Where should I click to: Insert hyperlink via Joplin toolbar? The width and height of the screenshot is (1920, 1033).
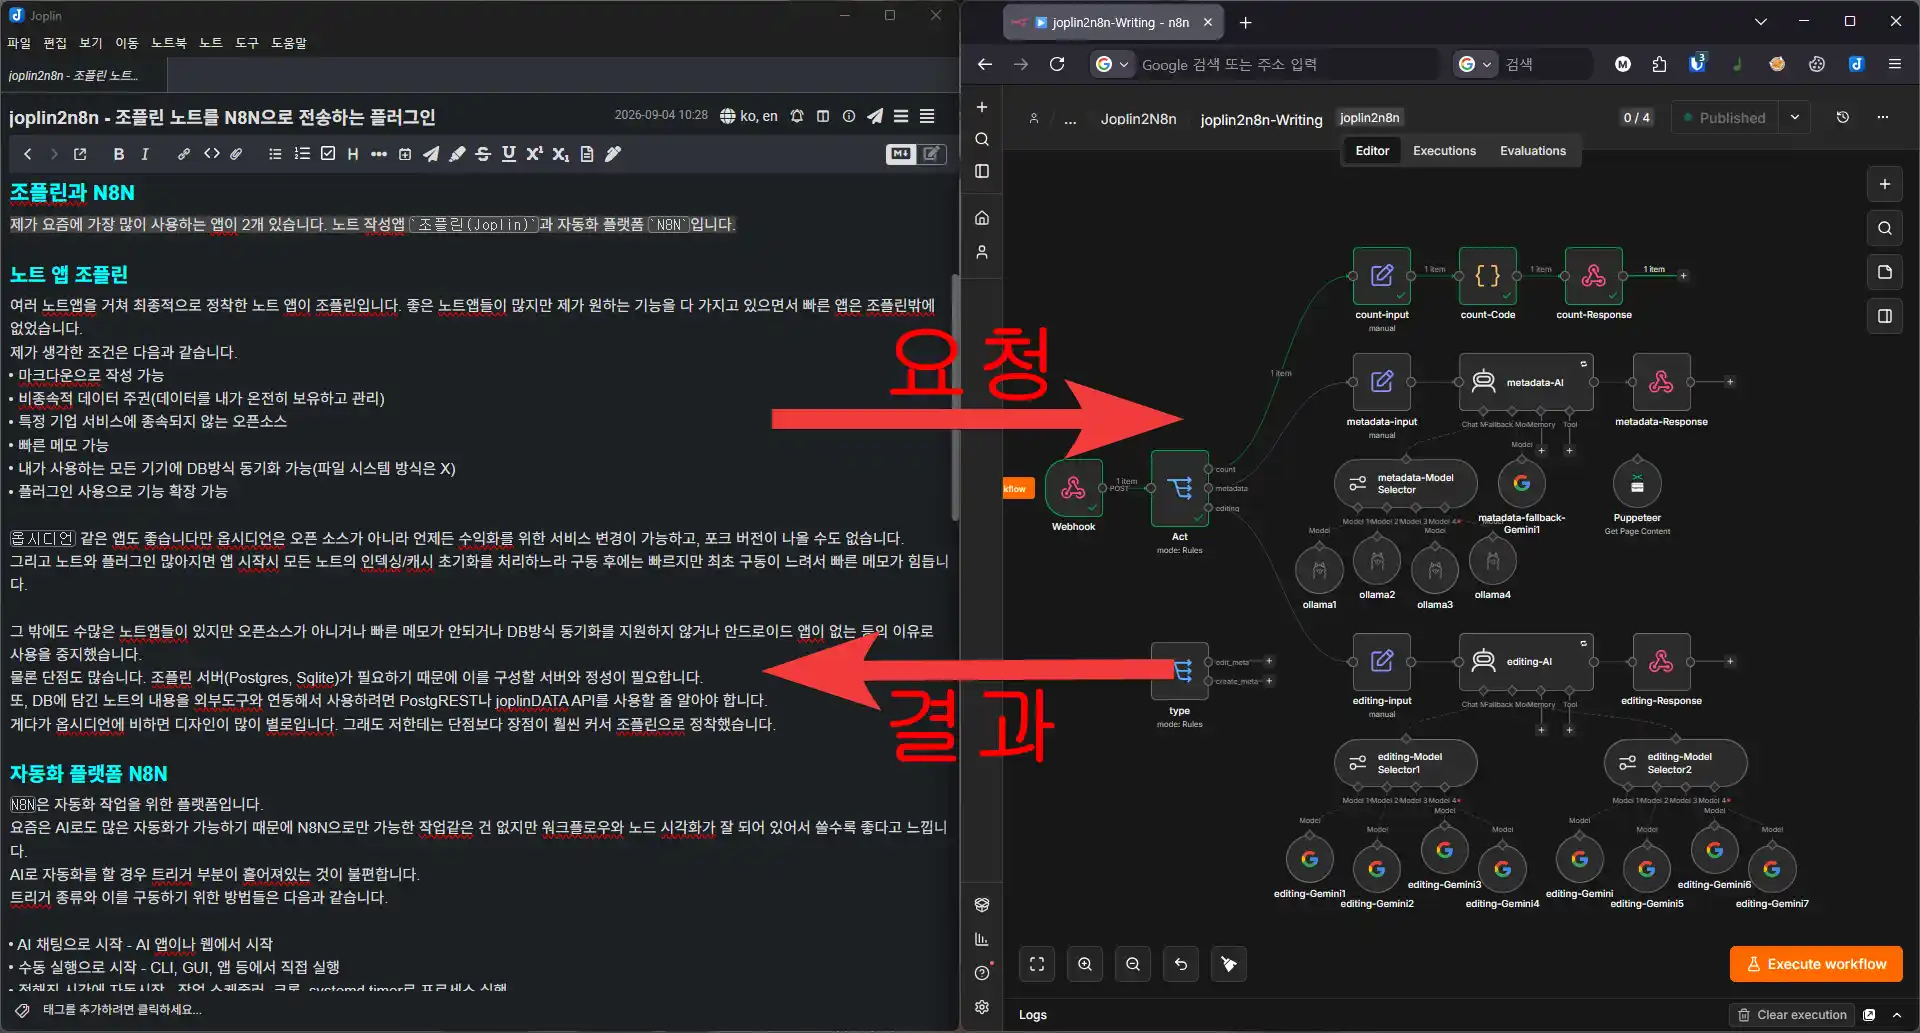(x=184, y=154)
